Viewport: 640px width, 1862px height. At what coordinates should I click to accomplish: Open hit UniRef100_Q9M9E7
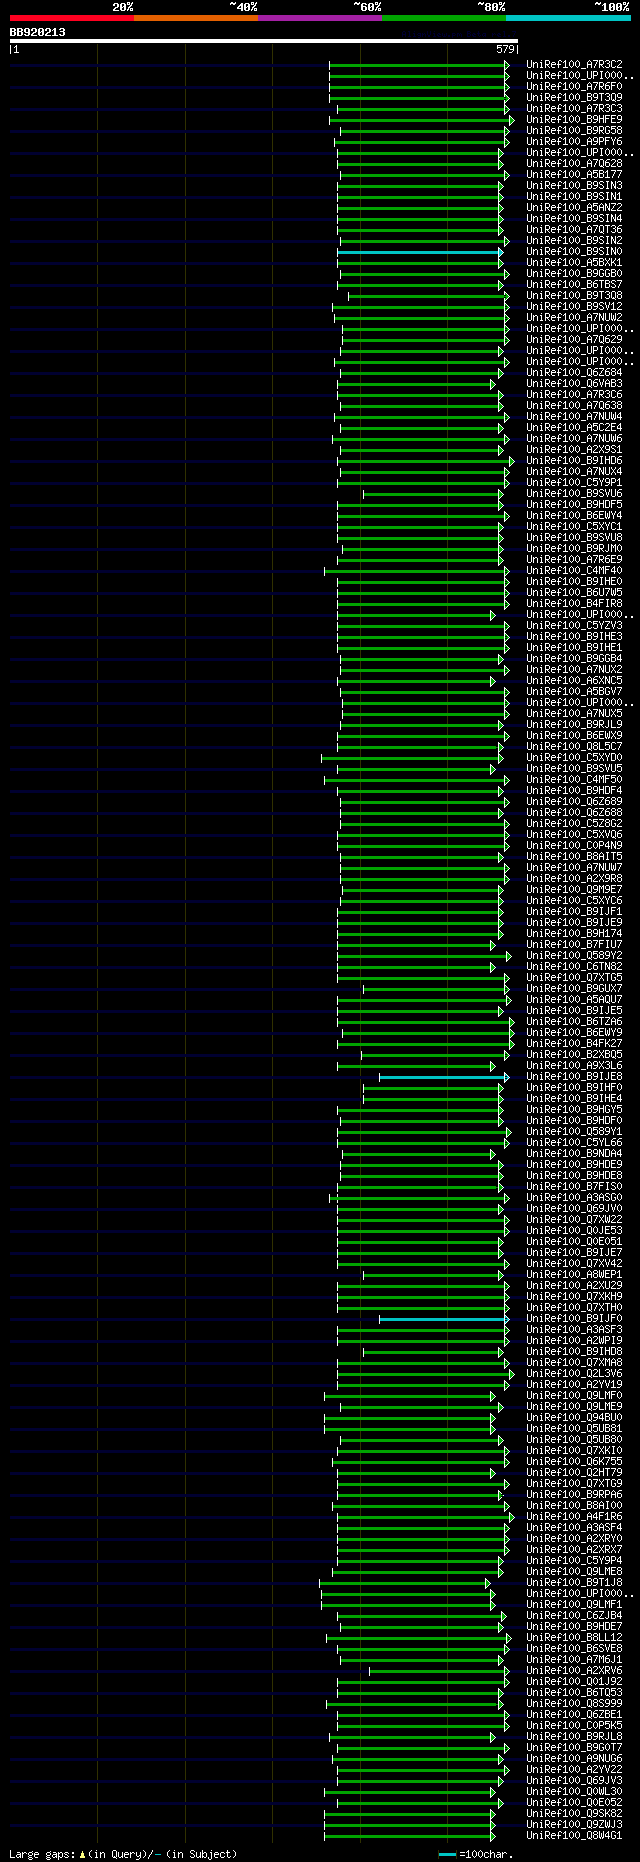pos(574,890)
